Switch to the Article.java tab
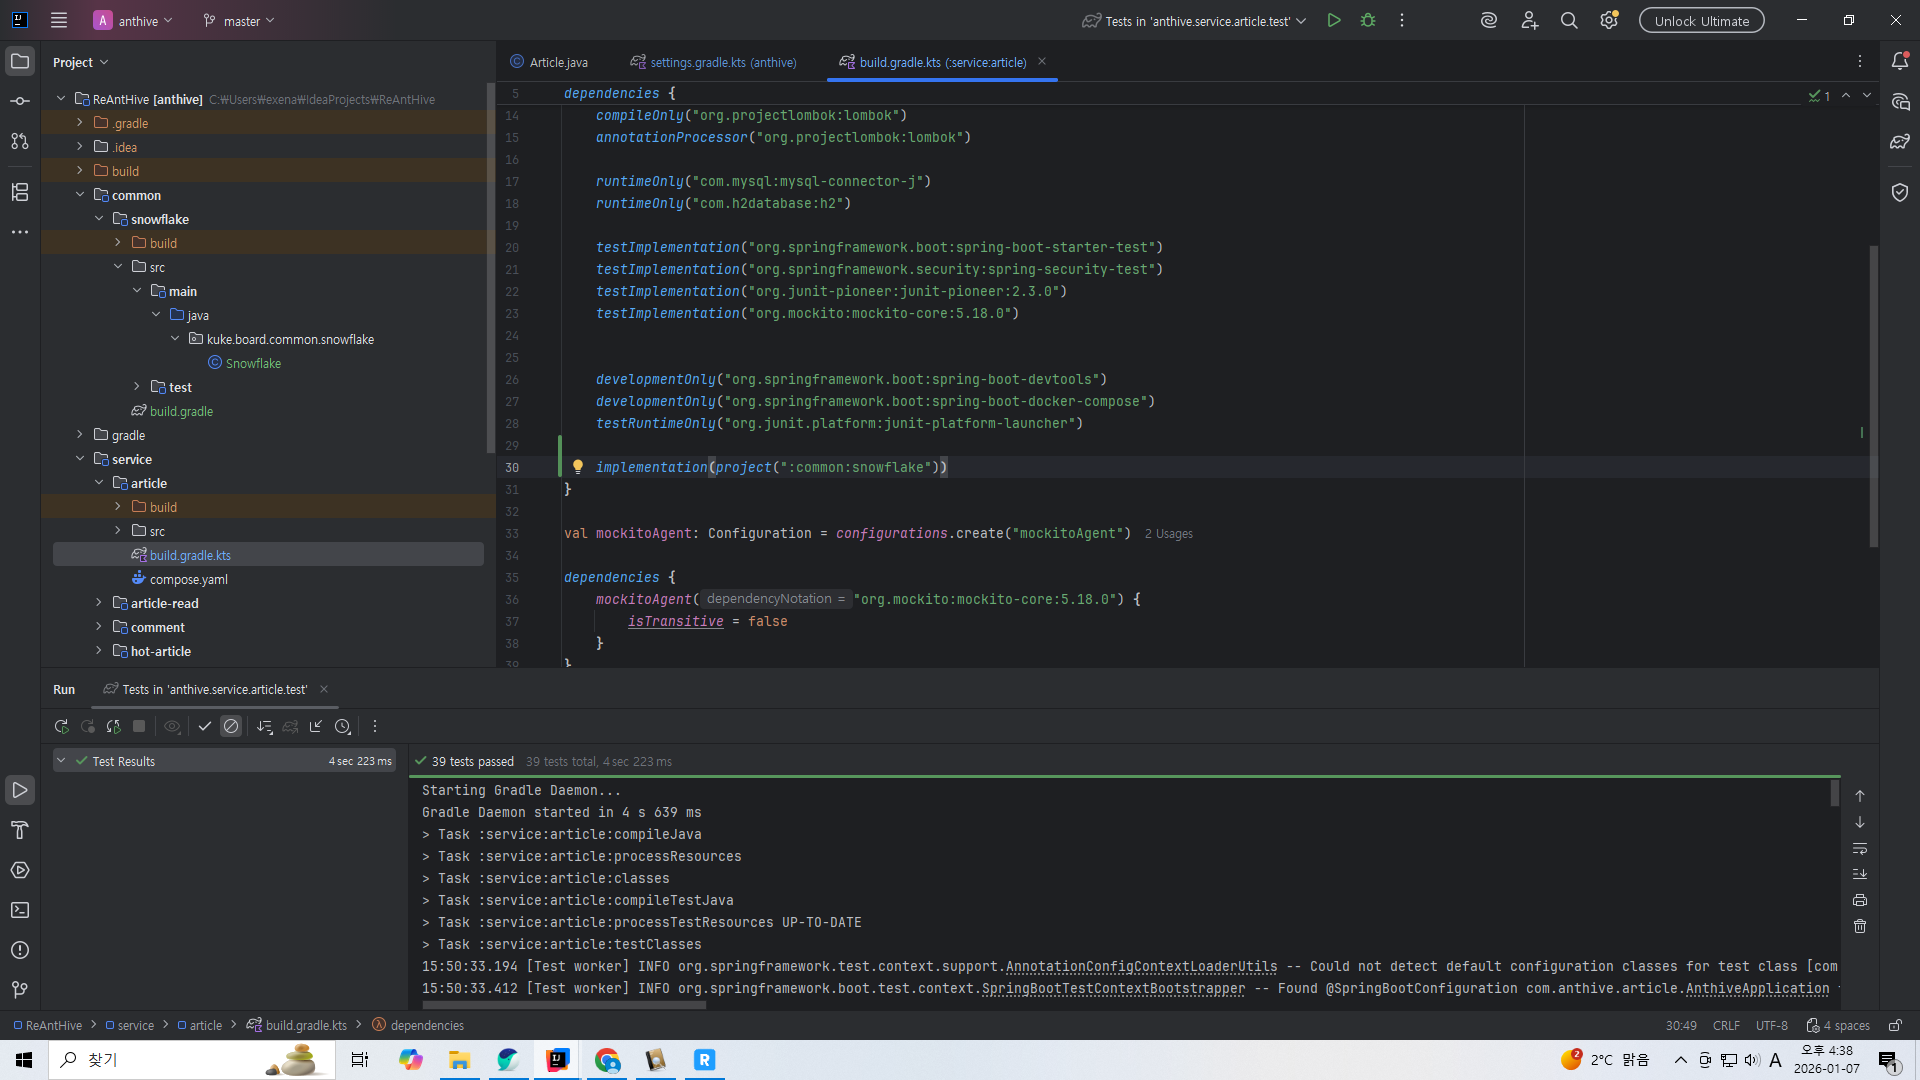Image resolution: width=1920 pixels, height=1080 pixels. point(557,62)
